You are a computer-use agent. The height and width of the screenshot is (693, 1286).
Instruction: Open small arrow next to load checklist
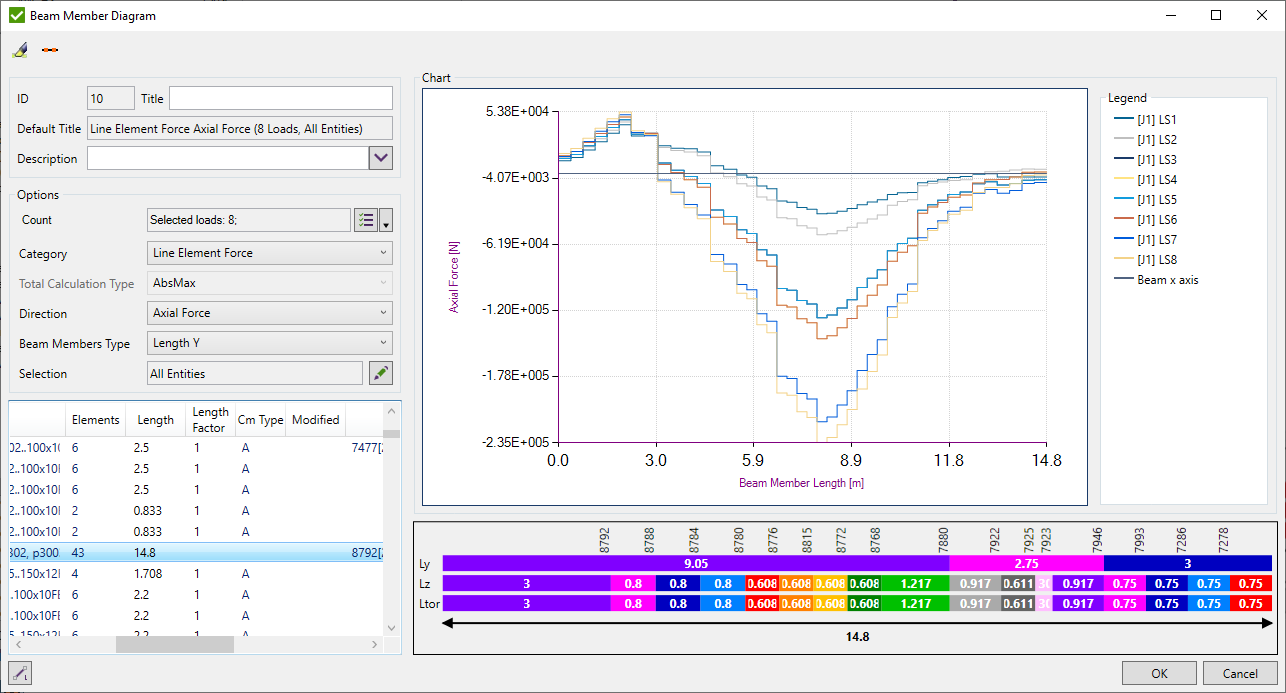[x=386, y=221]
